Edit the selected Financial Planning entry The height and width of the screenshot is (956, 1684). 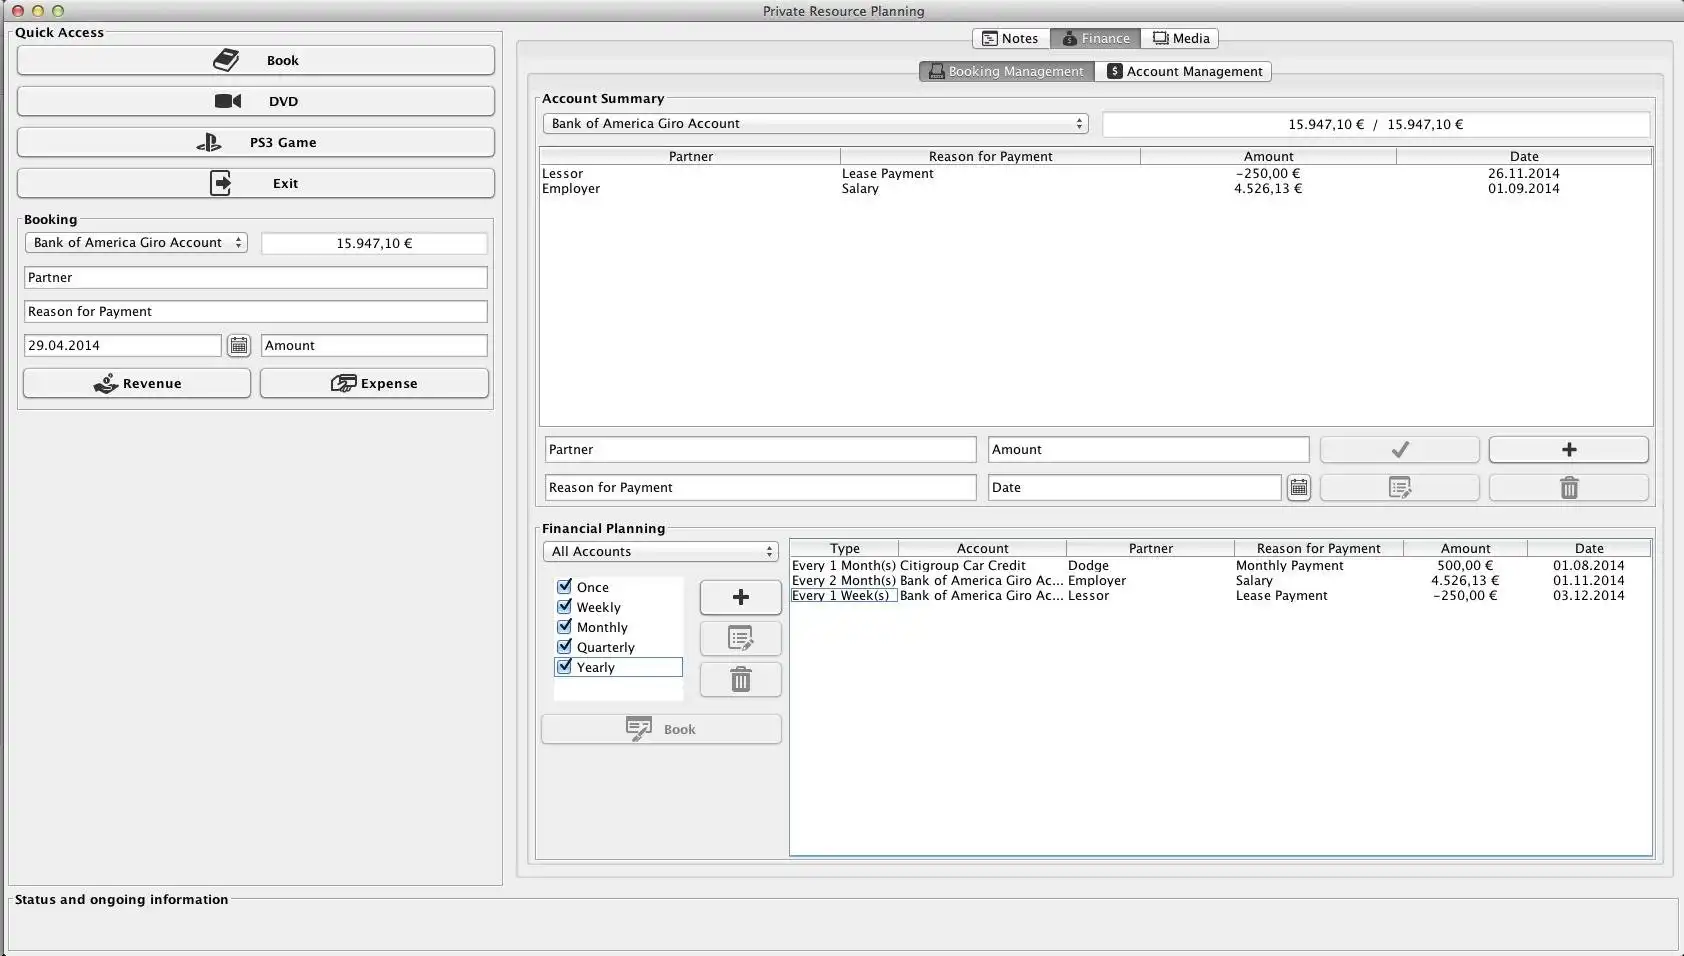coord(740,639)
